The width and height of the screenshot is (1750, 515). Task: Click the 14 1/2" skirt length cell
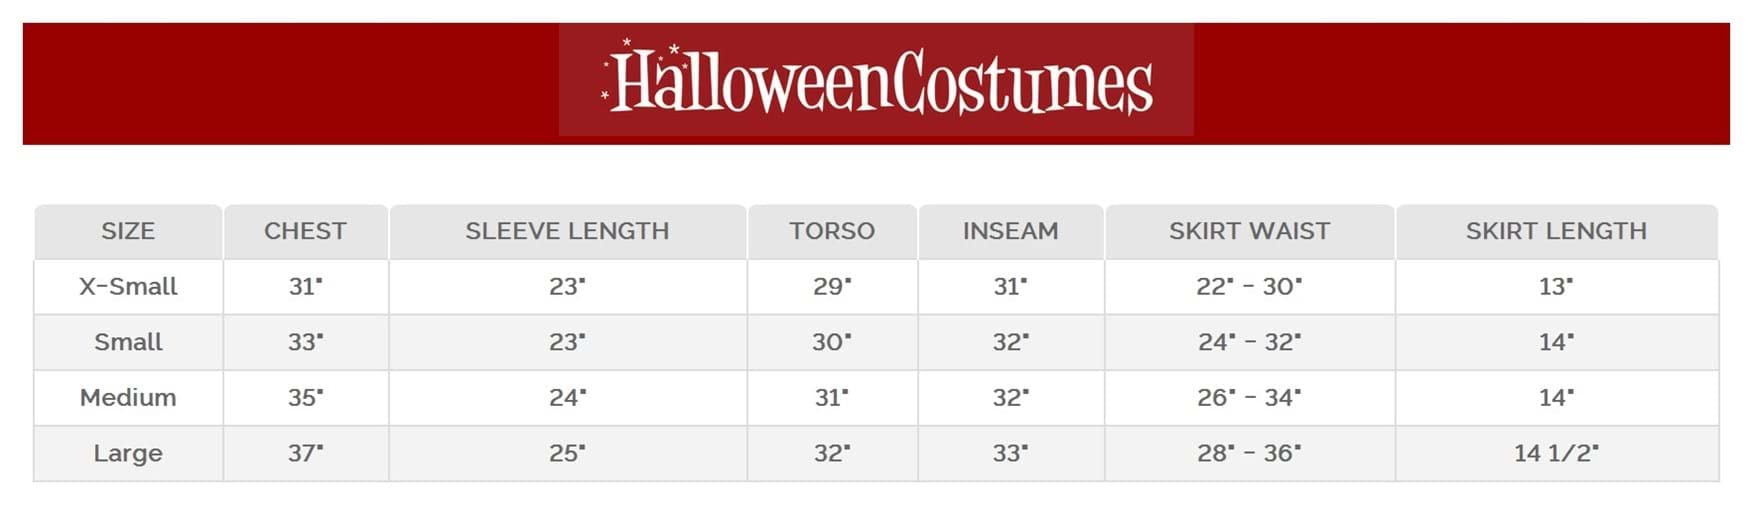point(1556,453)
